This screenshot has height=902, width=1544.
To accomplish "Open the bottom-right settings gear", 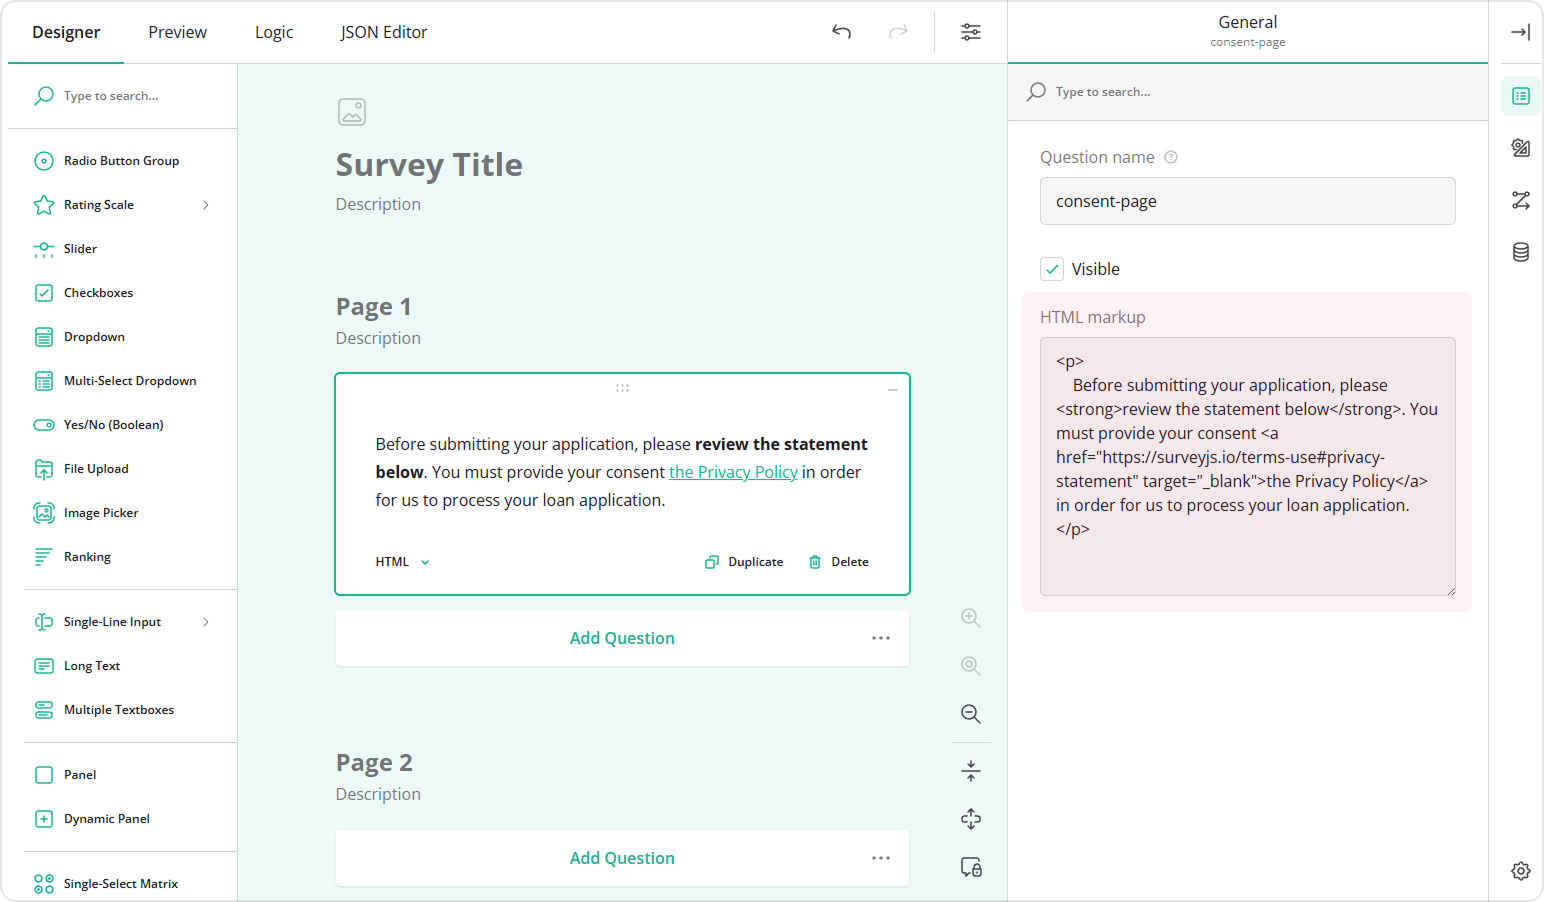I will pyautogui.click(x=1519, y=871).
